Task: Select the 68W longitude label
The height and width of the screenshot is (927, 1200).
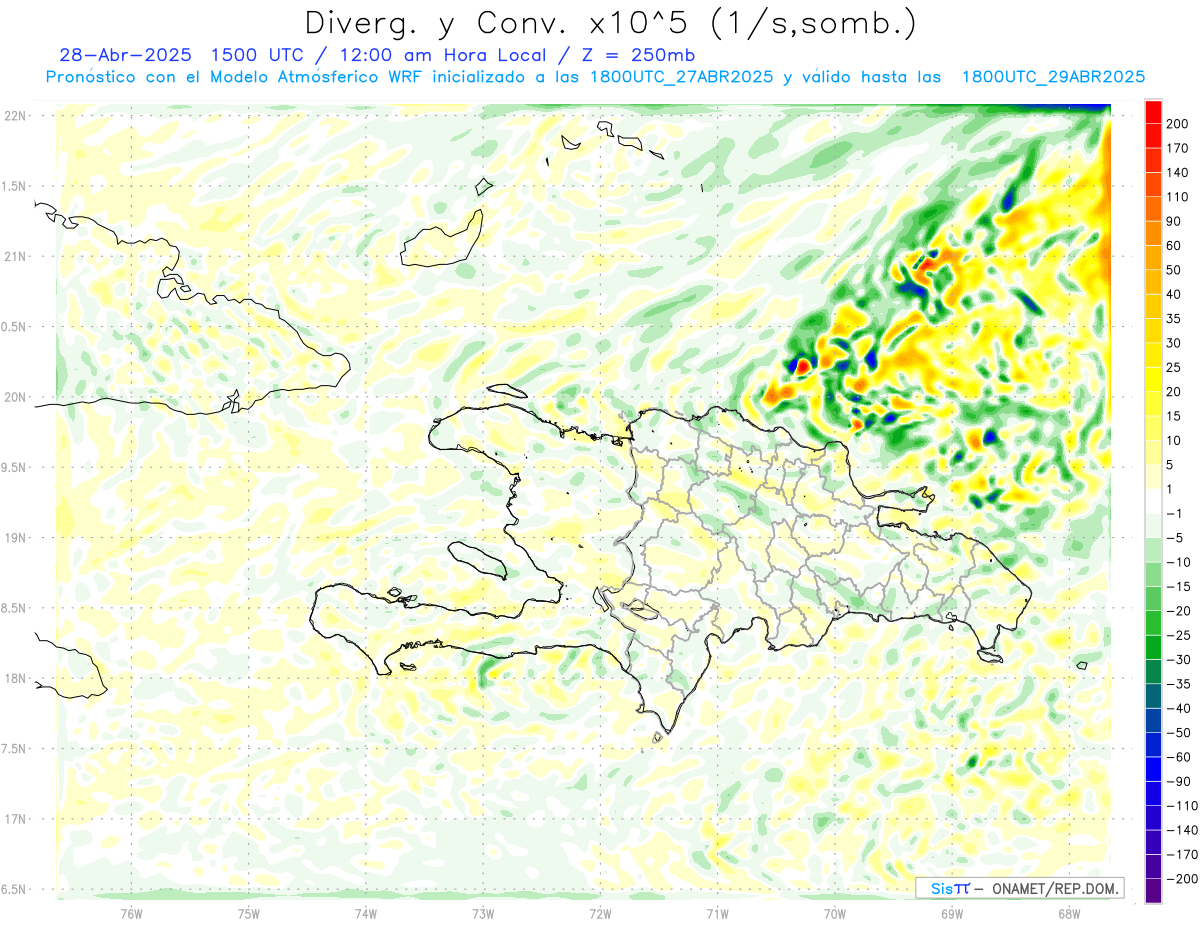Action: (x=1069, y=912)
